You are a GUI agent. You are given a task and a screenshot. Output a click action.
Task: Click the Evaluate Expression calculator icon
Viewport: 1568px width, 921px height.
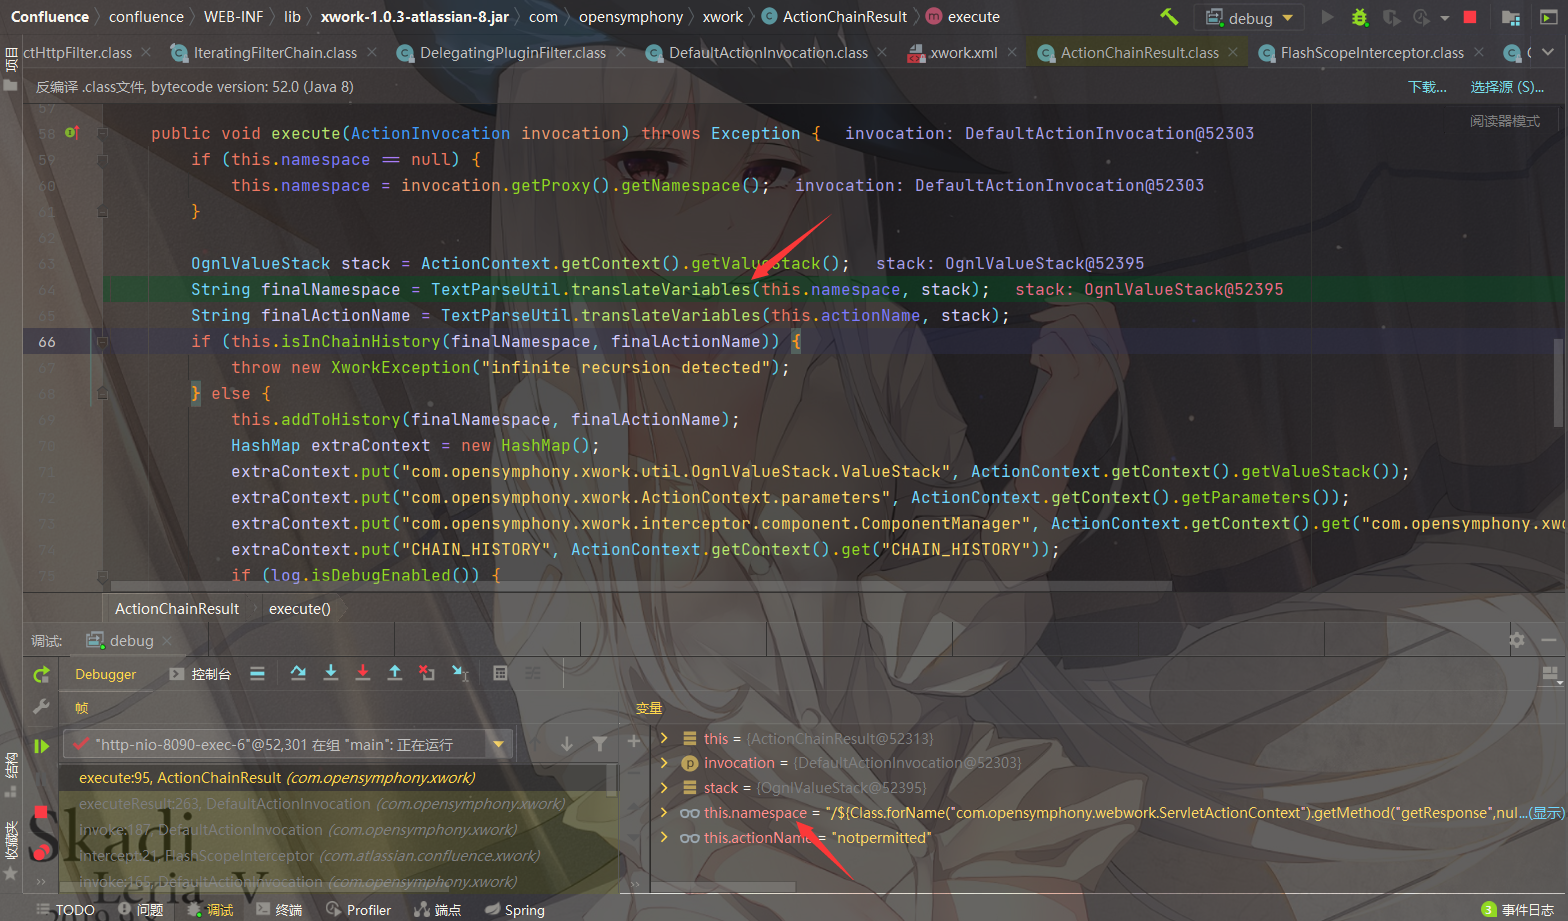pyautogui.click(x=500, y=673)
